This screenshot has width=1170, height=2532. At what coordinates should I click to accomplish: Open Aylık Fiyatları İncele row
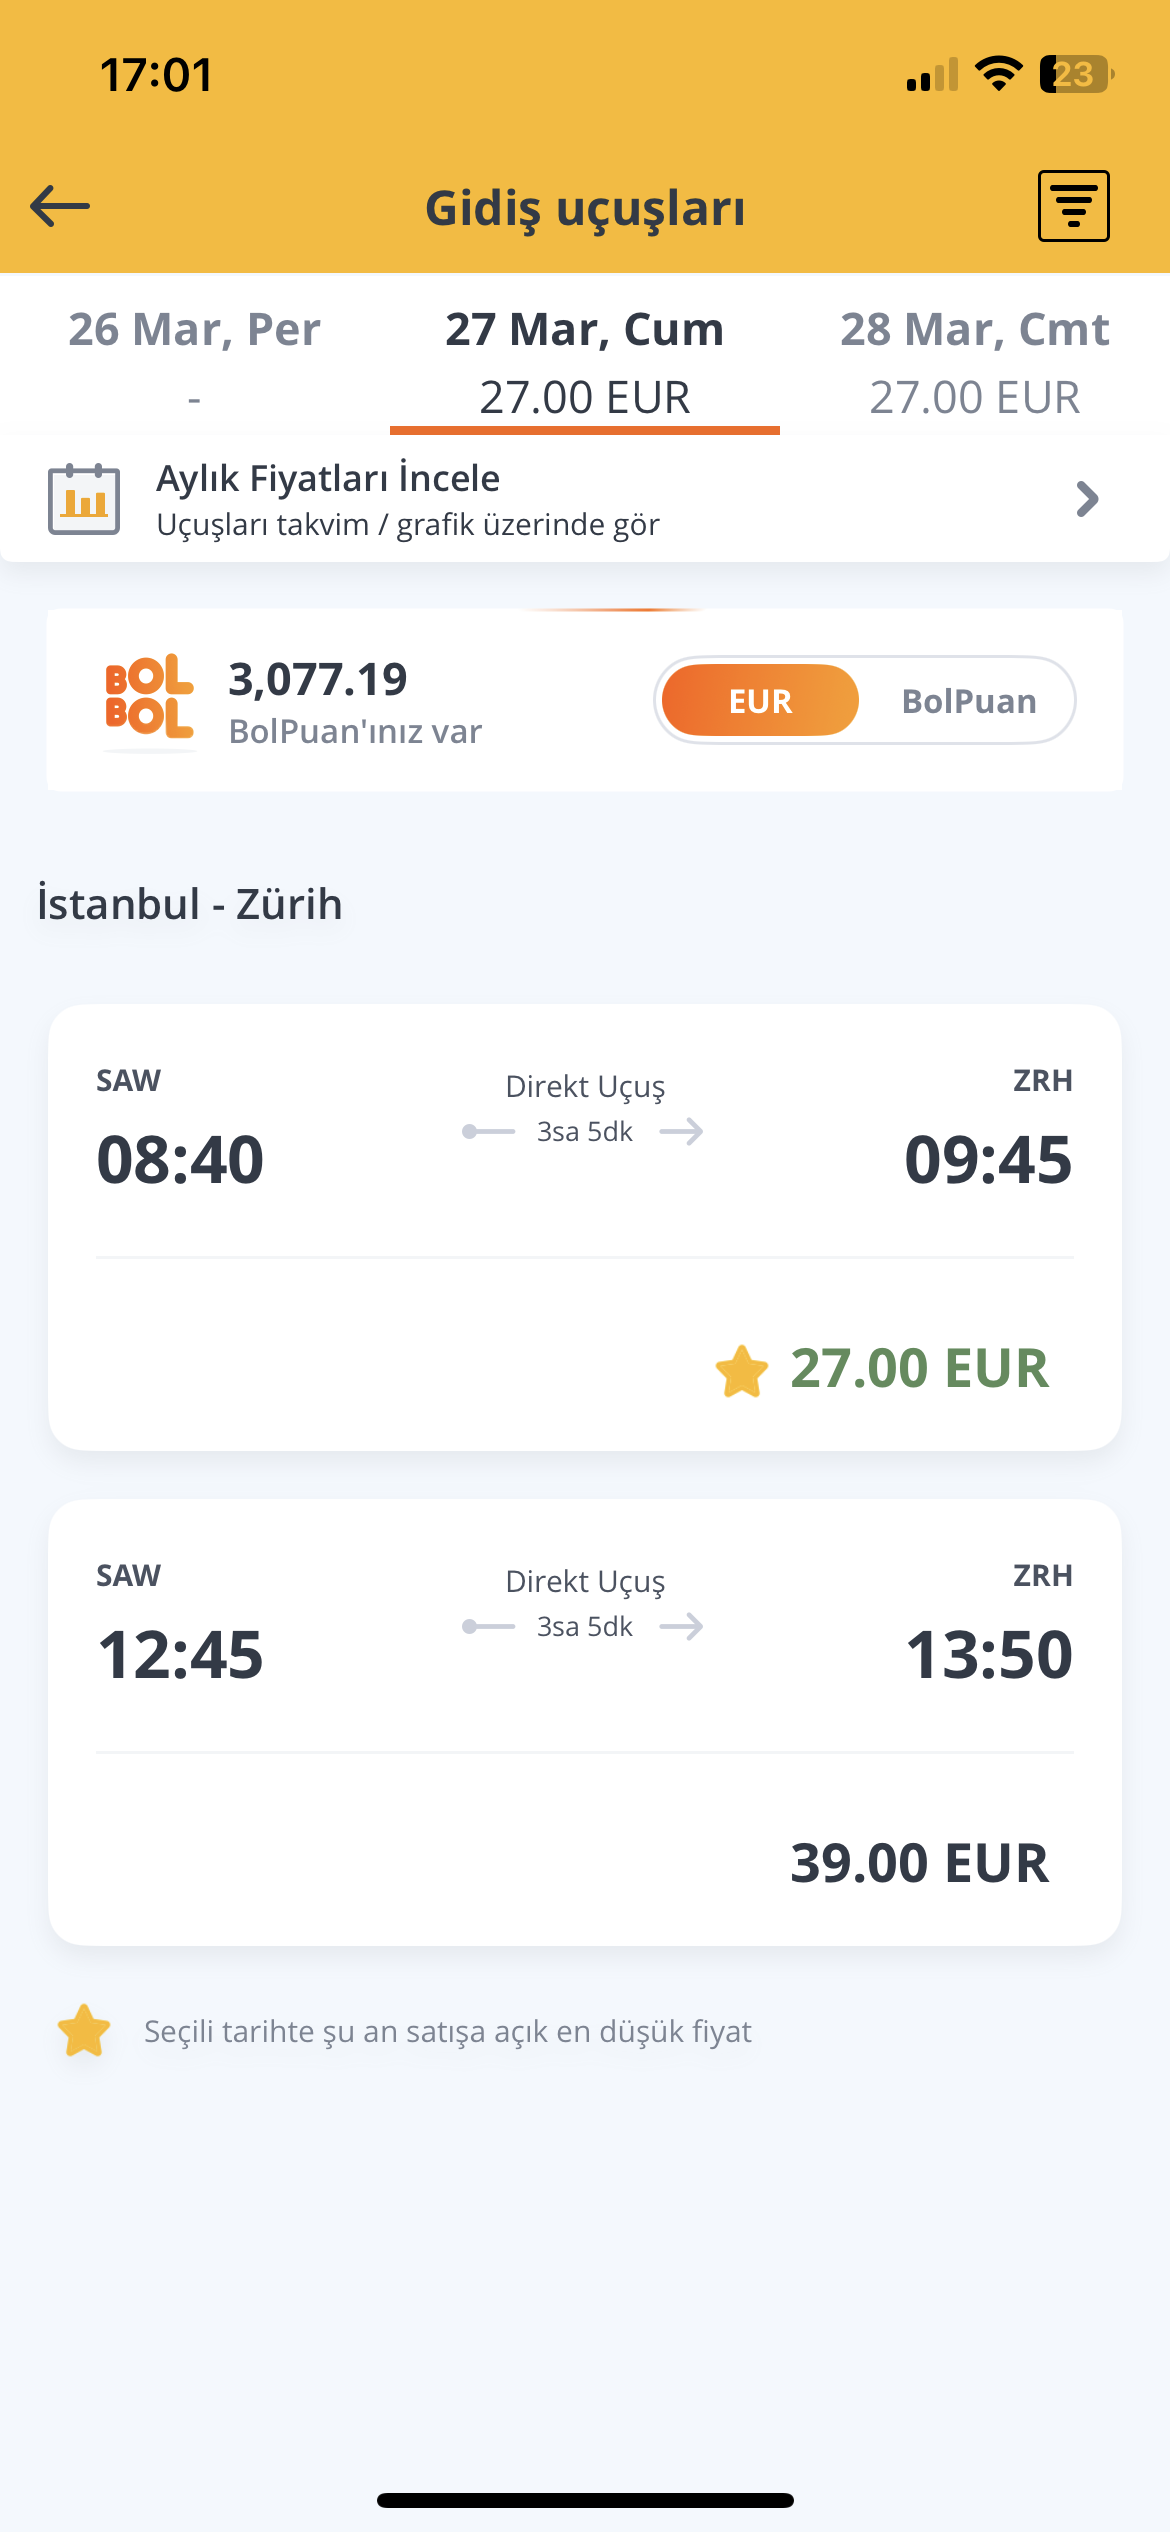tap(585, 498)
